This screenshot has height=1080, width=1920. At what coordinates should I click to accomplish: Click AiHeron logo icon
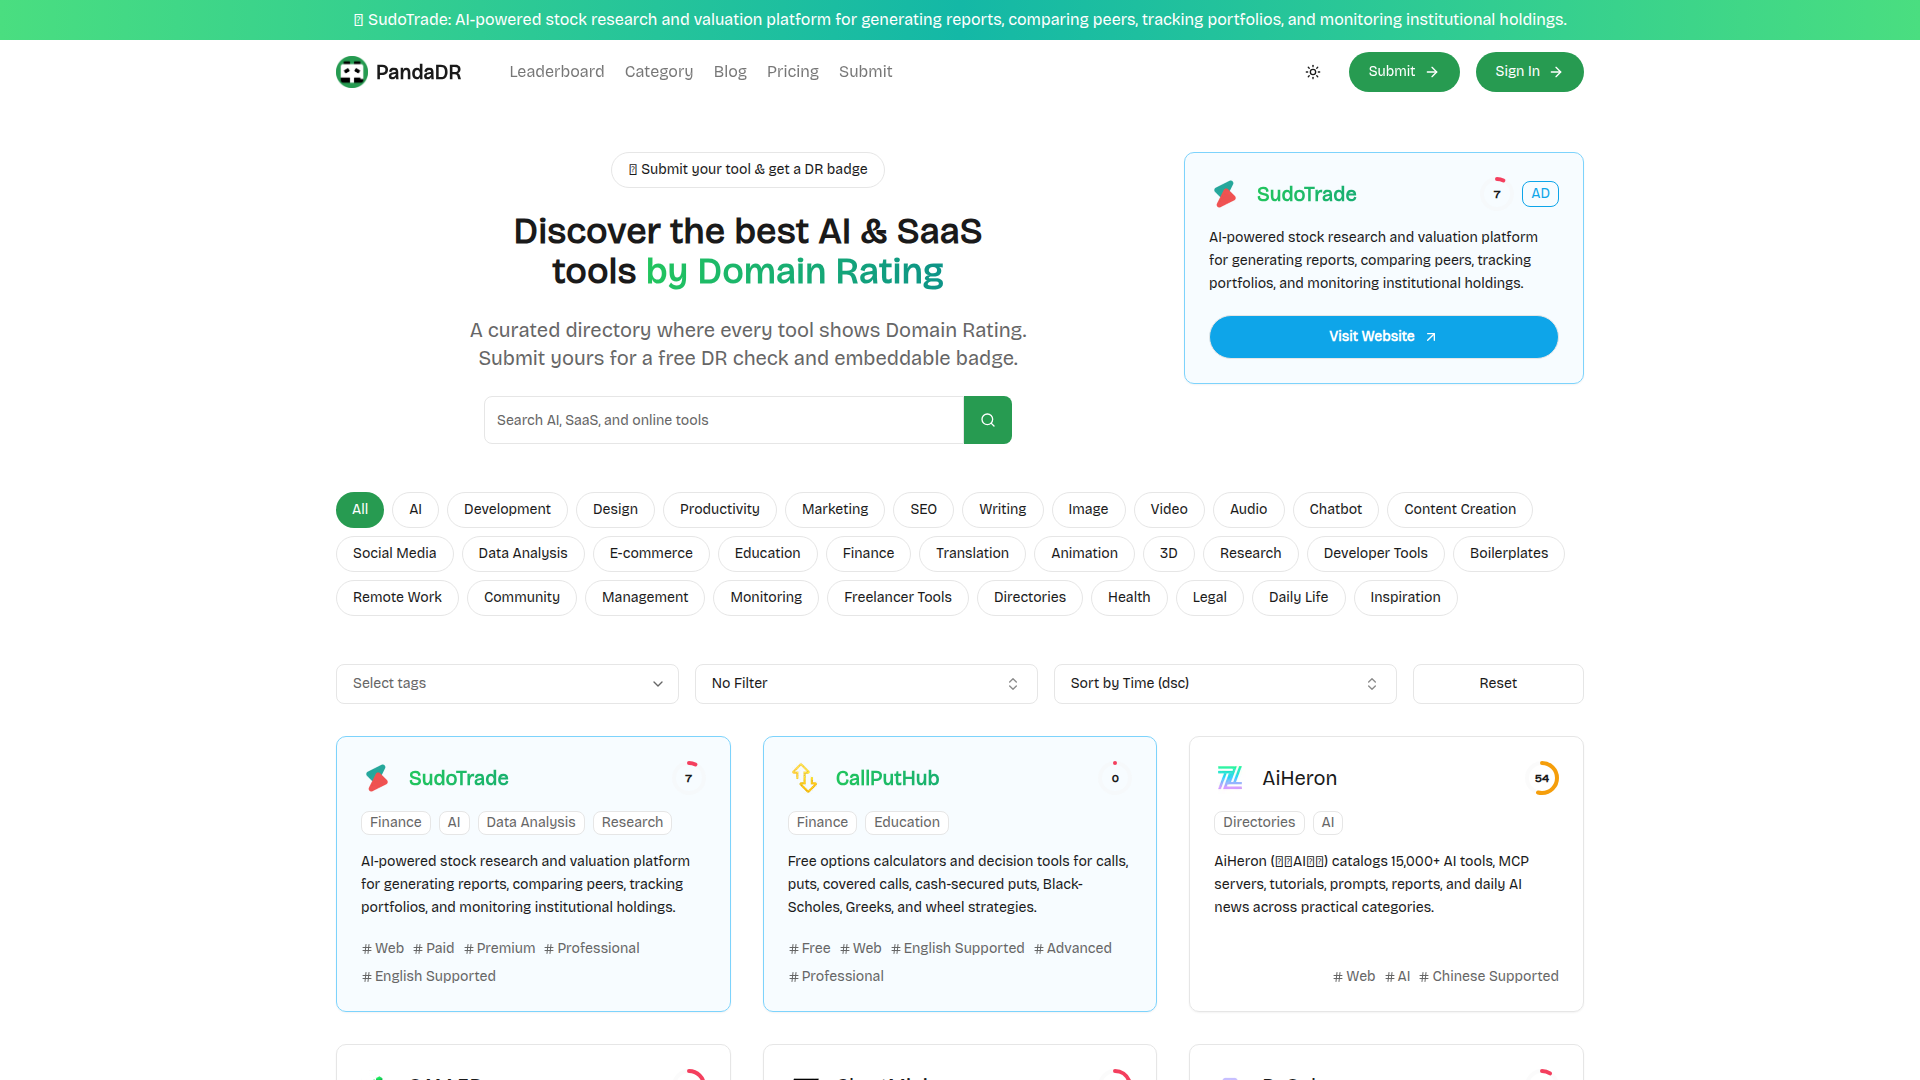click(1230, 778)
